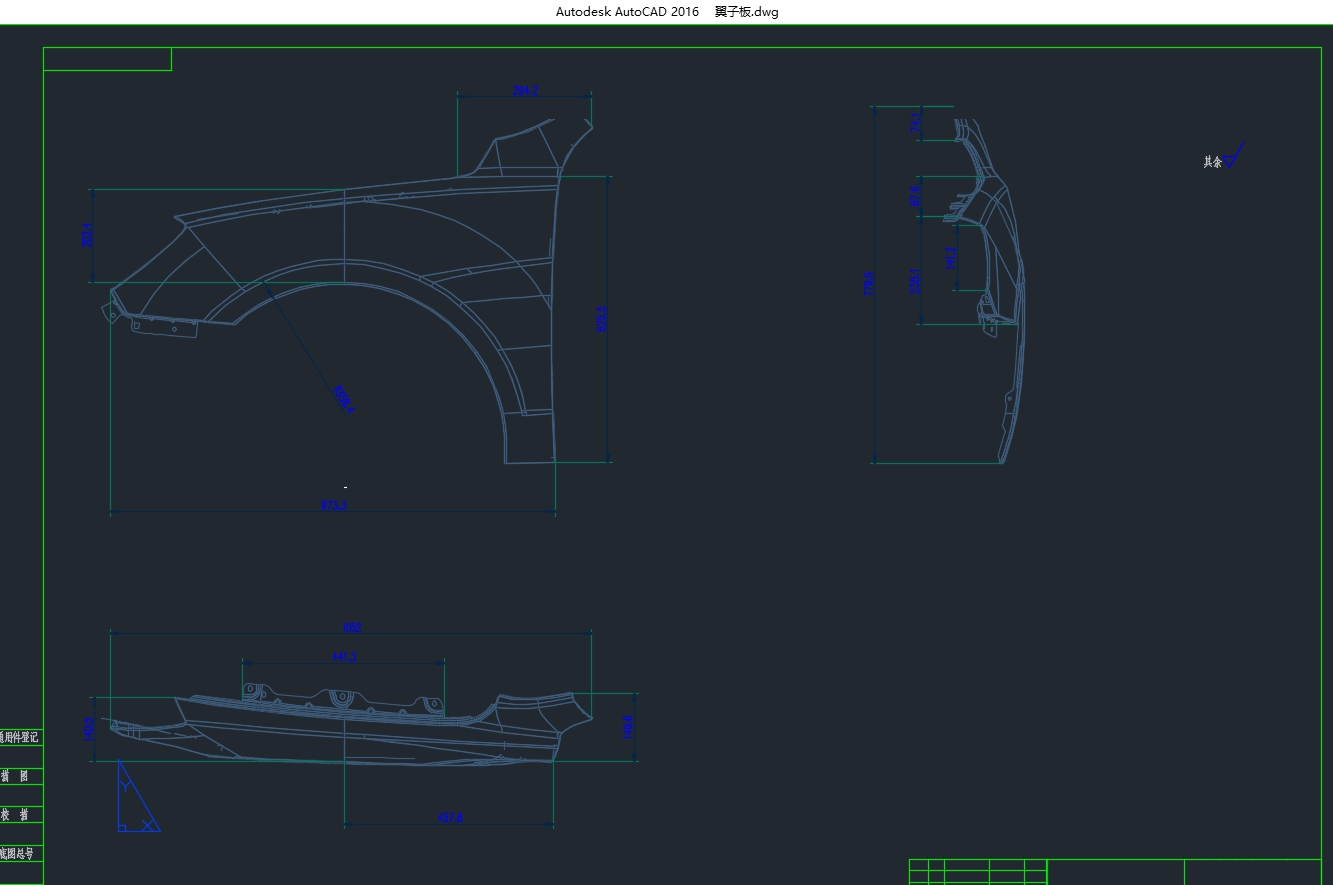This screenshot has width=1333, height=885.
Task: Click the 140.5 dimension text
Action: pyautogui.click(x=88, y=729)
